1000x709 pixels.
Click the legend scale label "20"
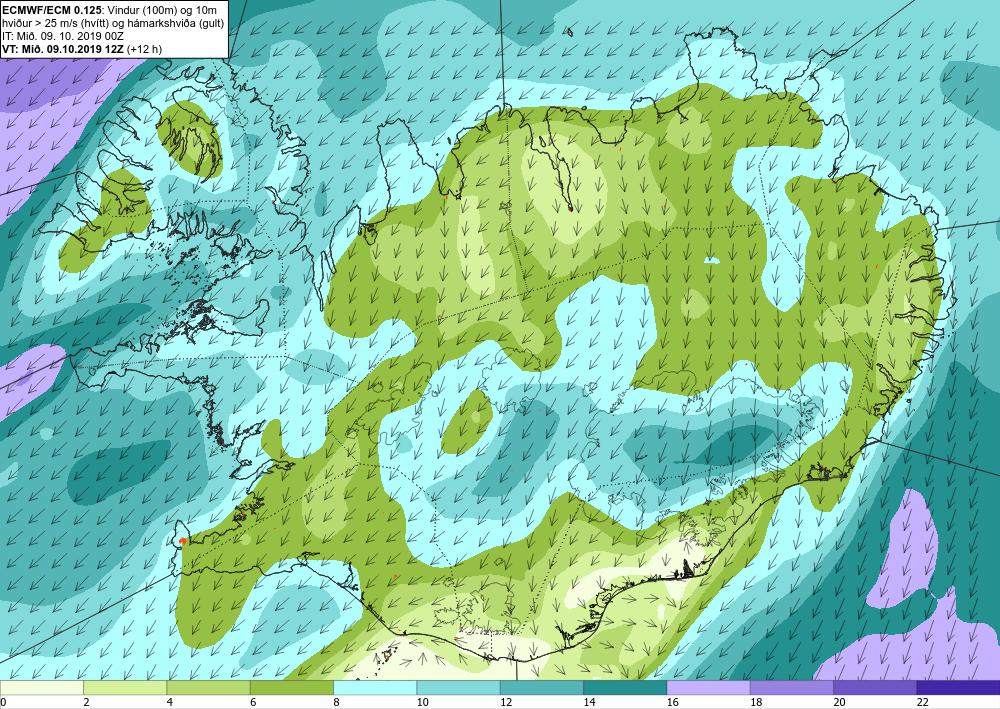point(840,702)
